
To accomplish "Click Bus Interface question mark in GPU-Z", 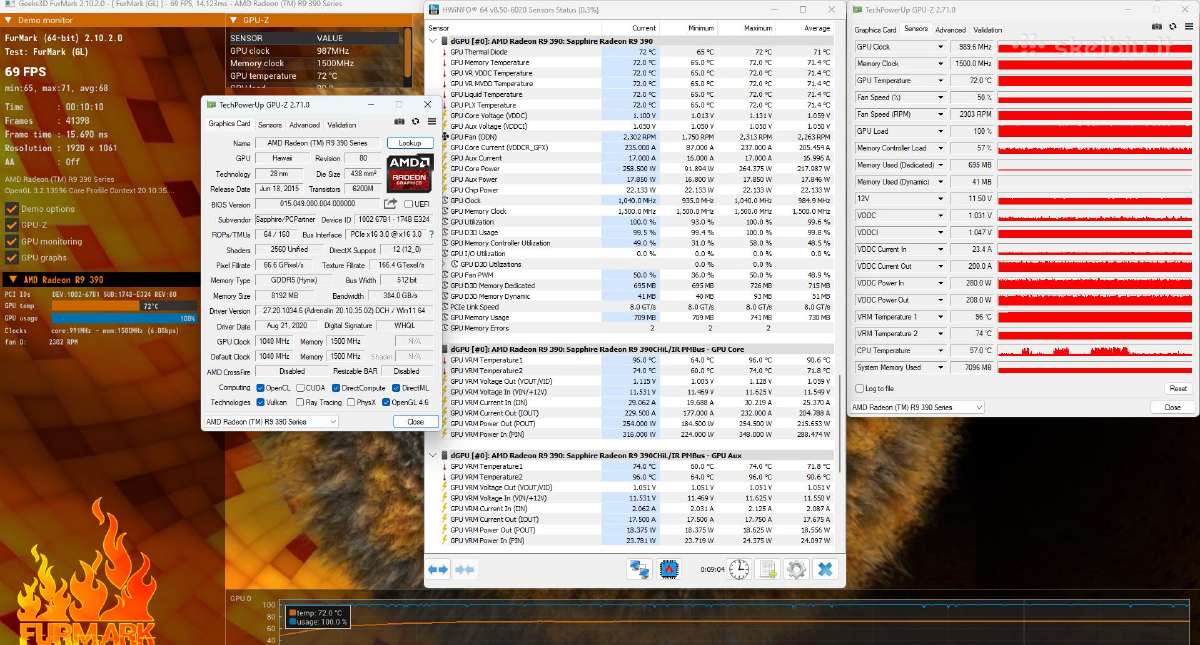I will click(x=432, y=235).
